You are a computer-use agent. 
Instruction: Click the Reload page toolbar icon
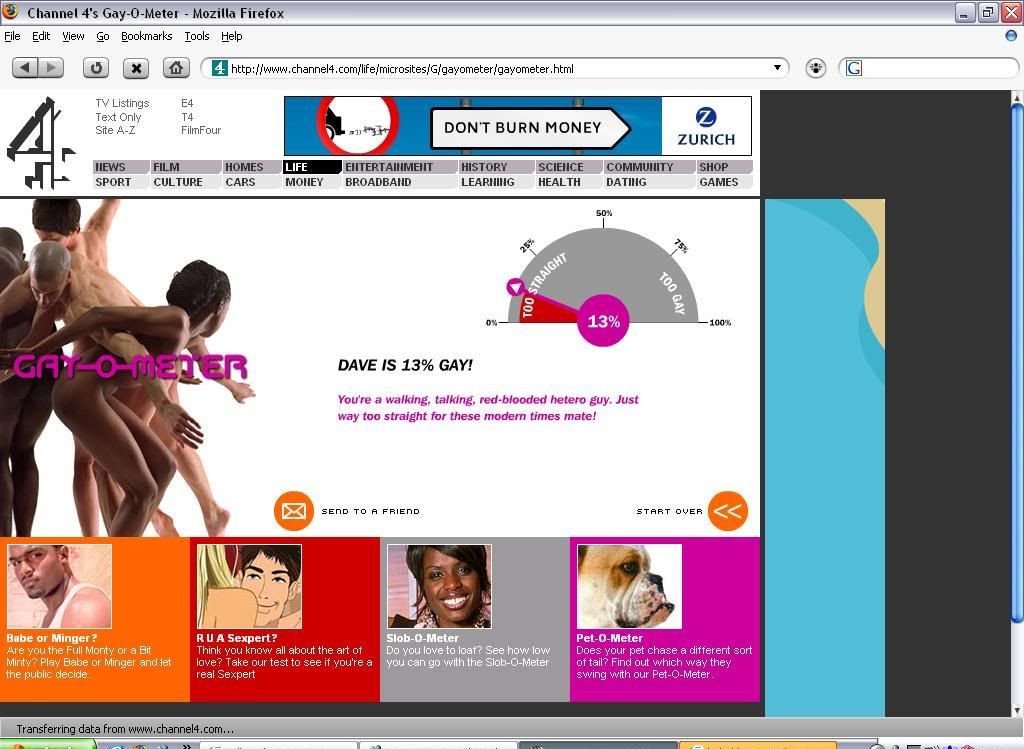tap(96, 68)
